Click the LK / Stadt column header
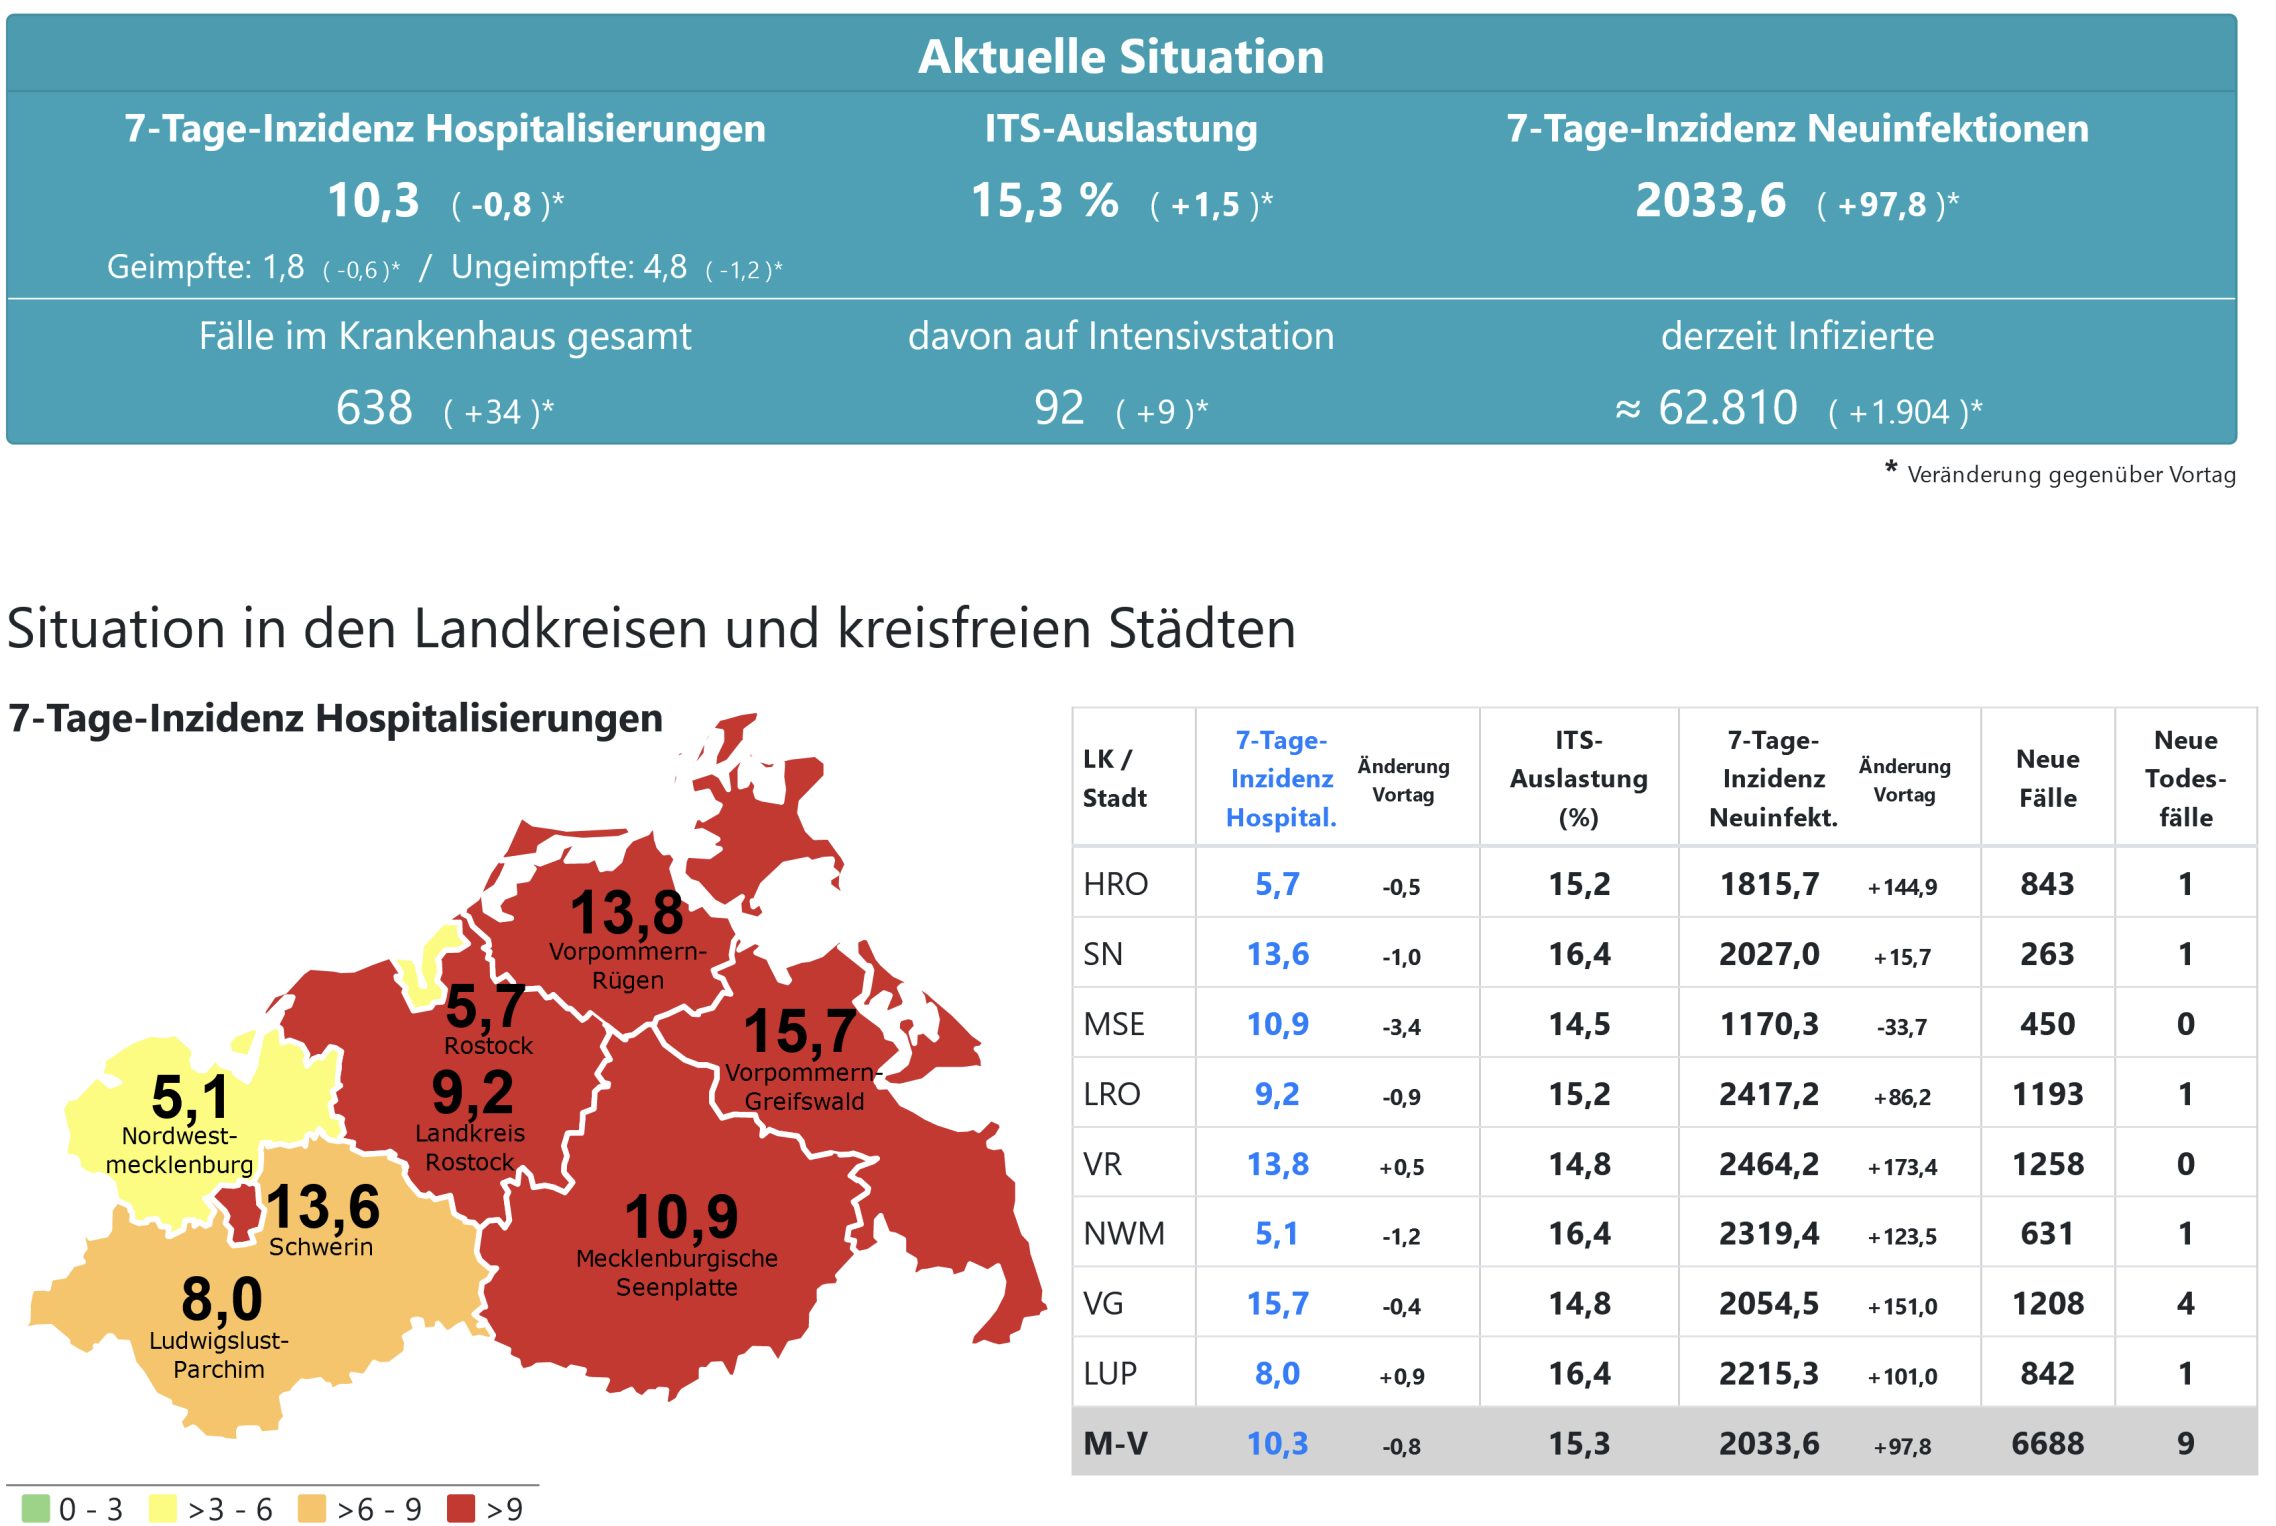The height and width of the screenshot is (1526, 2276). coord(1114,778)
